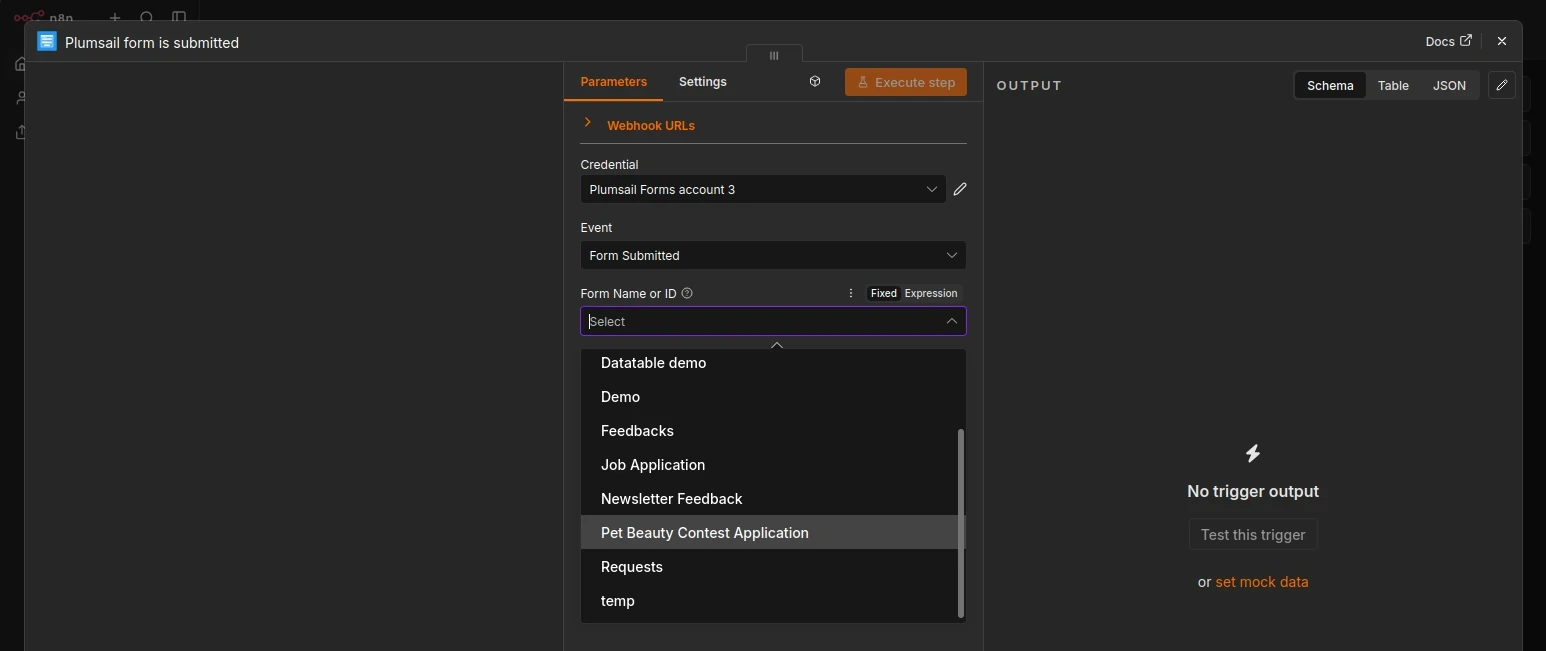
Task: Click the panel drag handle at top
Action: (x=774, y=55)
